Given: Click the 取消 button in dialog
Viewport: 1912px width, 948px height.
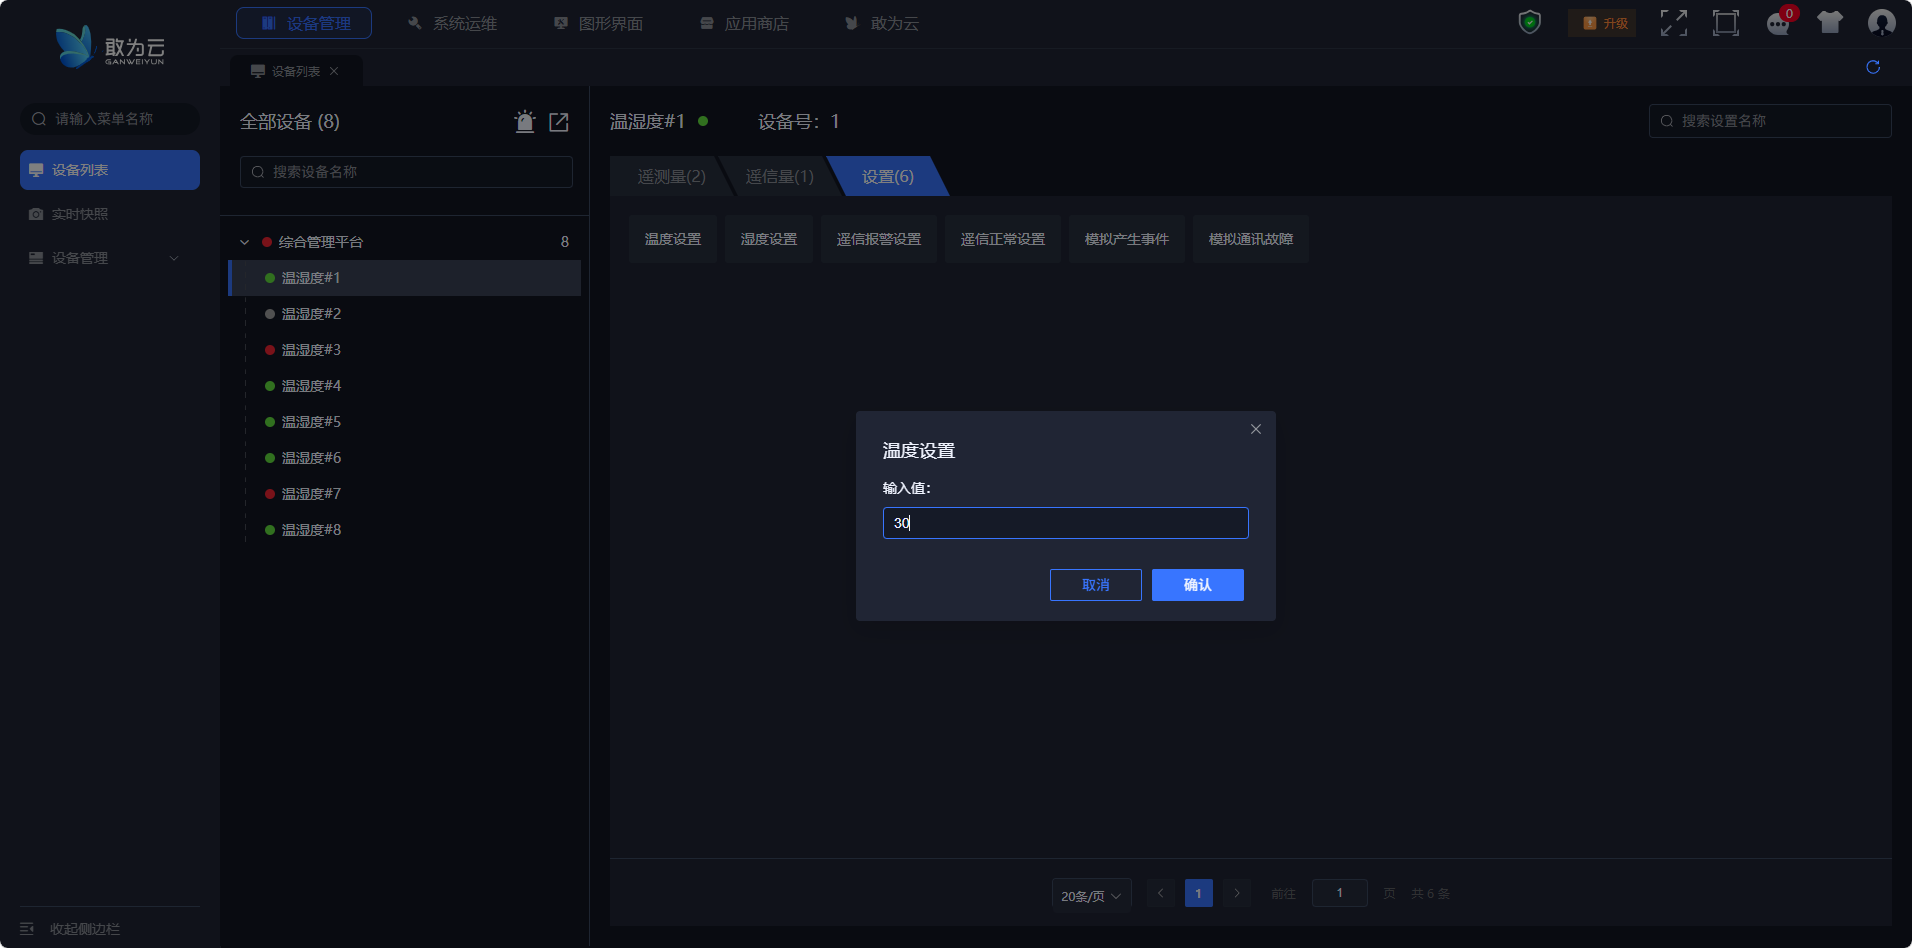Looking at the screenshot, I should click(x=1096, y=585).
